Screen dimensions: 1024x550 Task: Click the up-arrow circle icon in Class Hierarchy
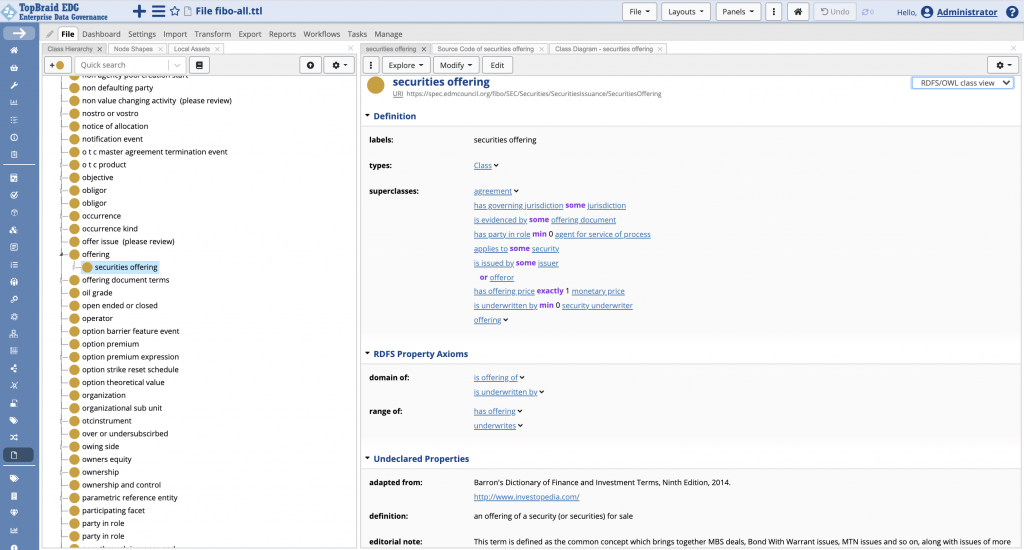click(x=310, y=65)
